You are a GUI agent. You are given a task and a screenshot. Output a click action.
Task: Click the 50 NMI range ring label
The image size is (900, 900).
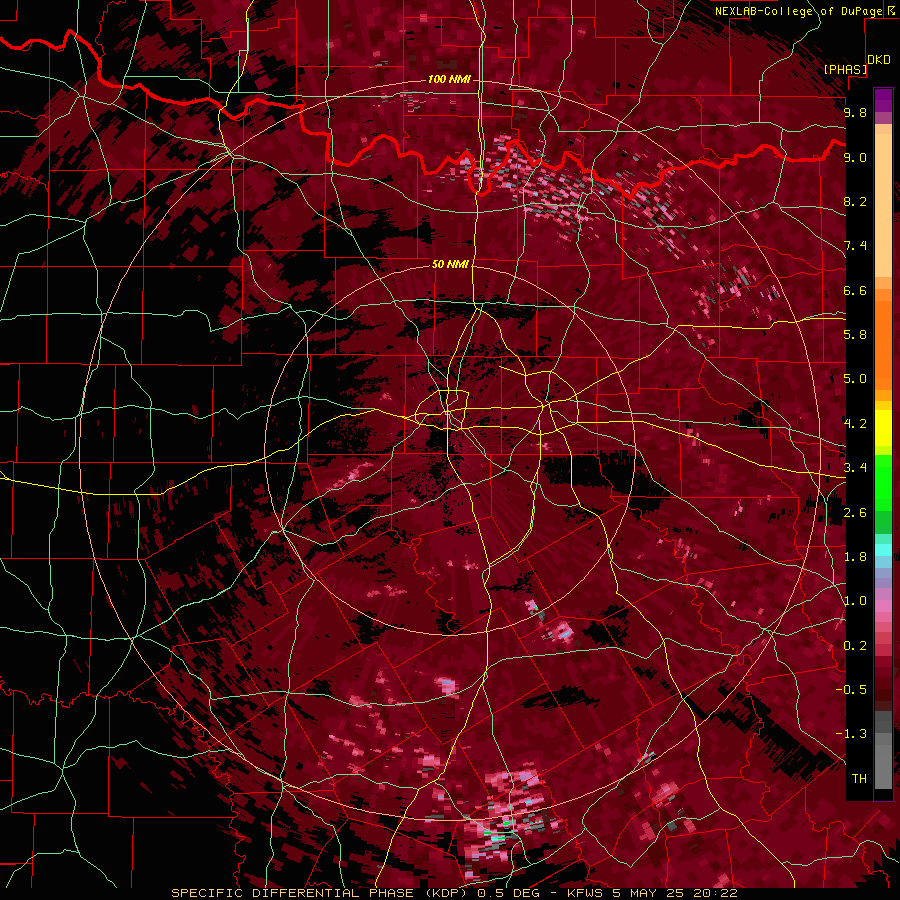point(450,264)
